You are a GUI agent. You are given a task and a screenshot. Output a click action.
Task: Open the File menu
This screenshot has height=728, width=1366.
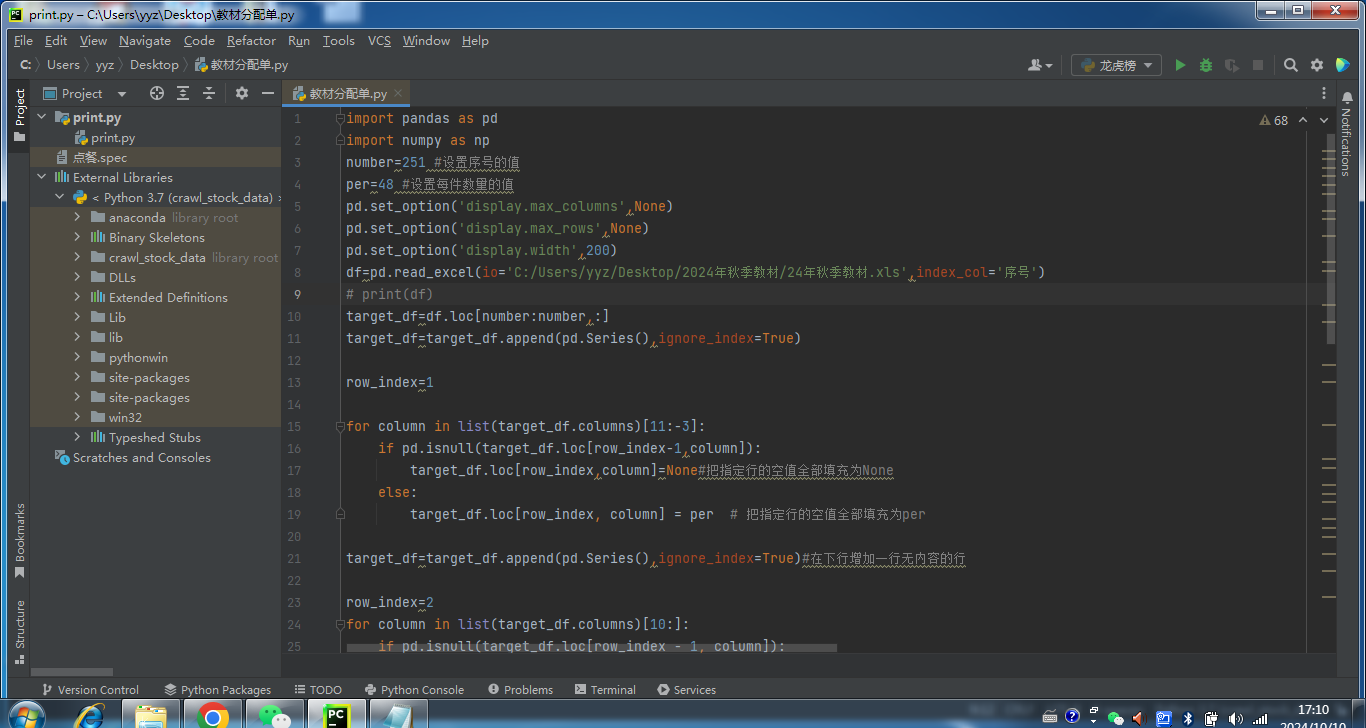[x=23, y=41]
